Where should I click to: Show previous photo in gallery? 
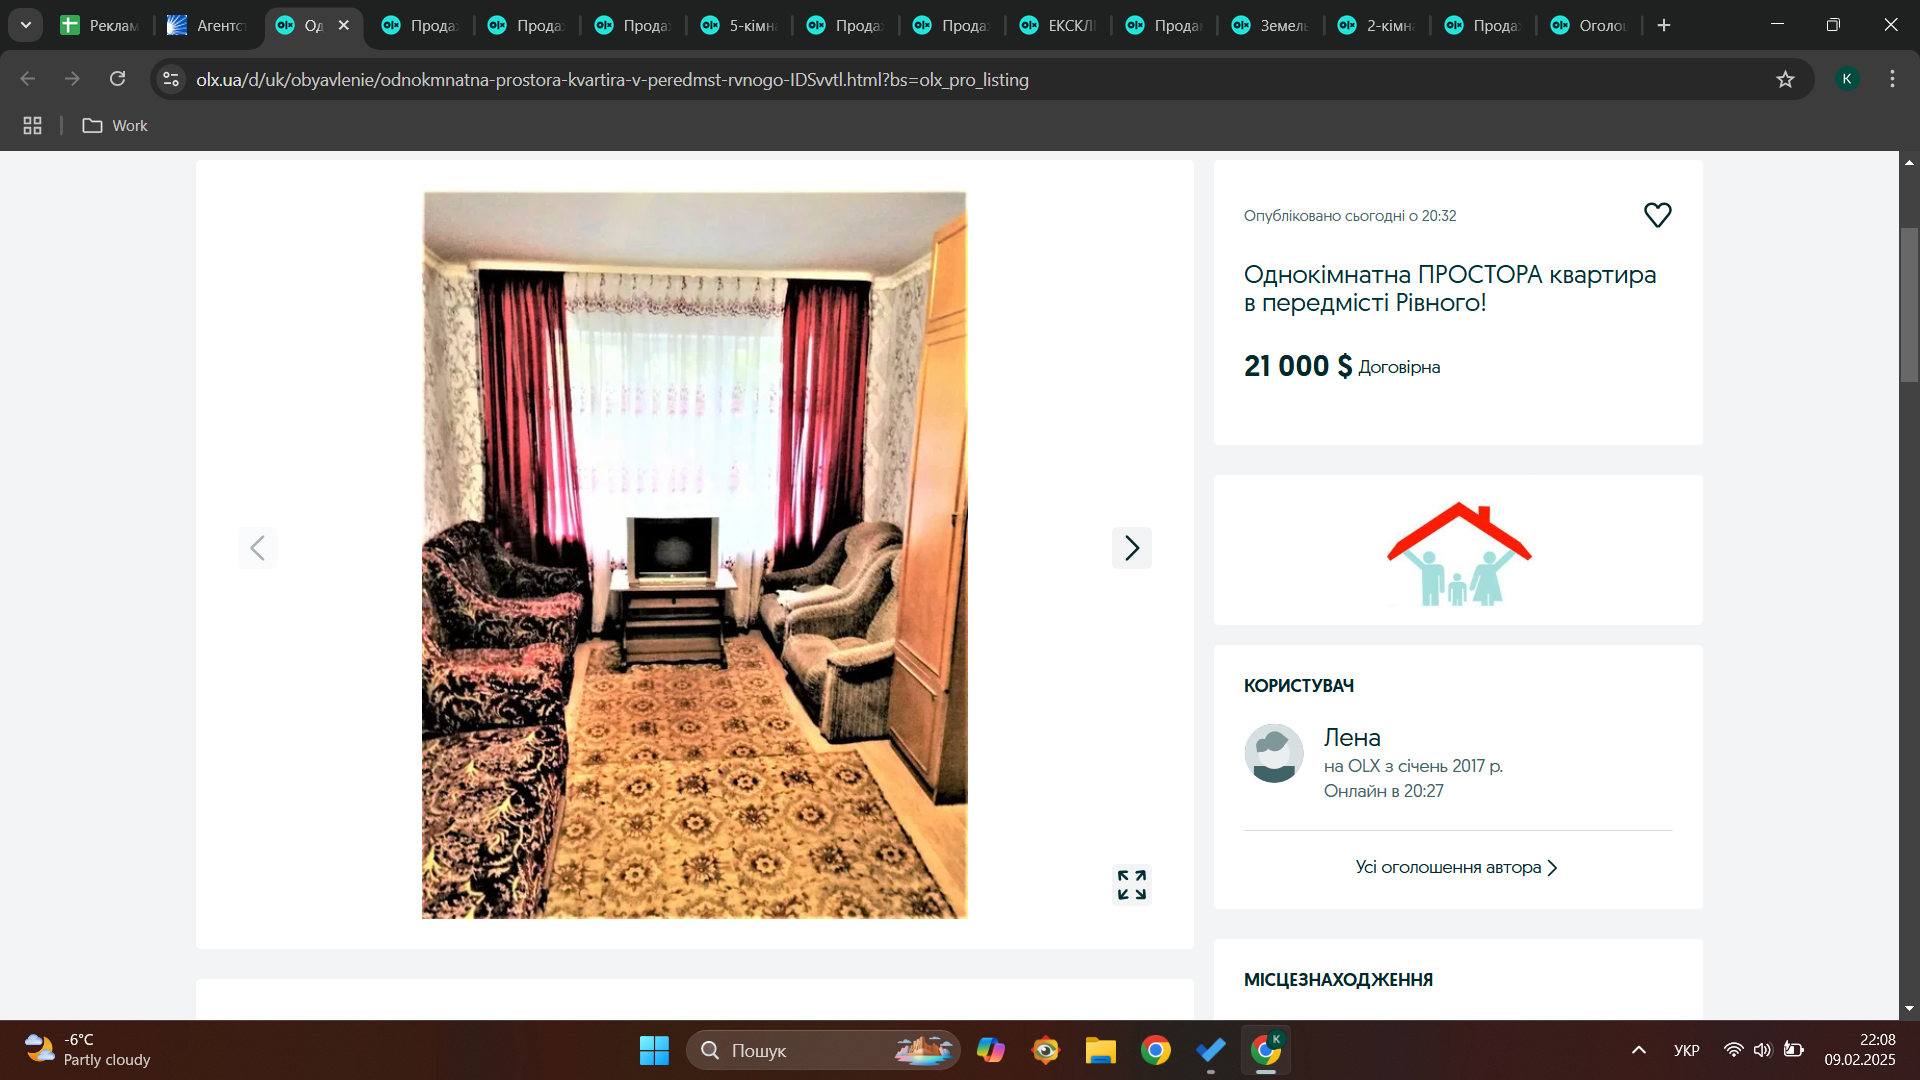click(258, 548)
